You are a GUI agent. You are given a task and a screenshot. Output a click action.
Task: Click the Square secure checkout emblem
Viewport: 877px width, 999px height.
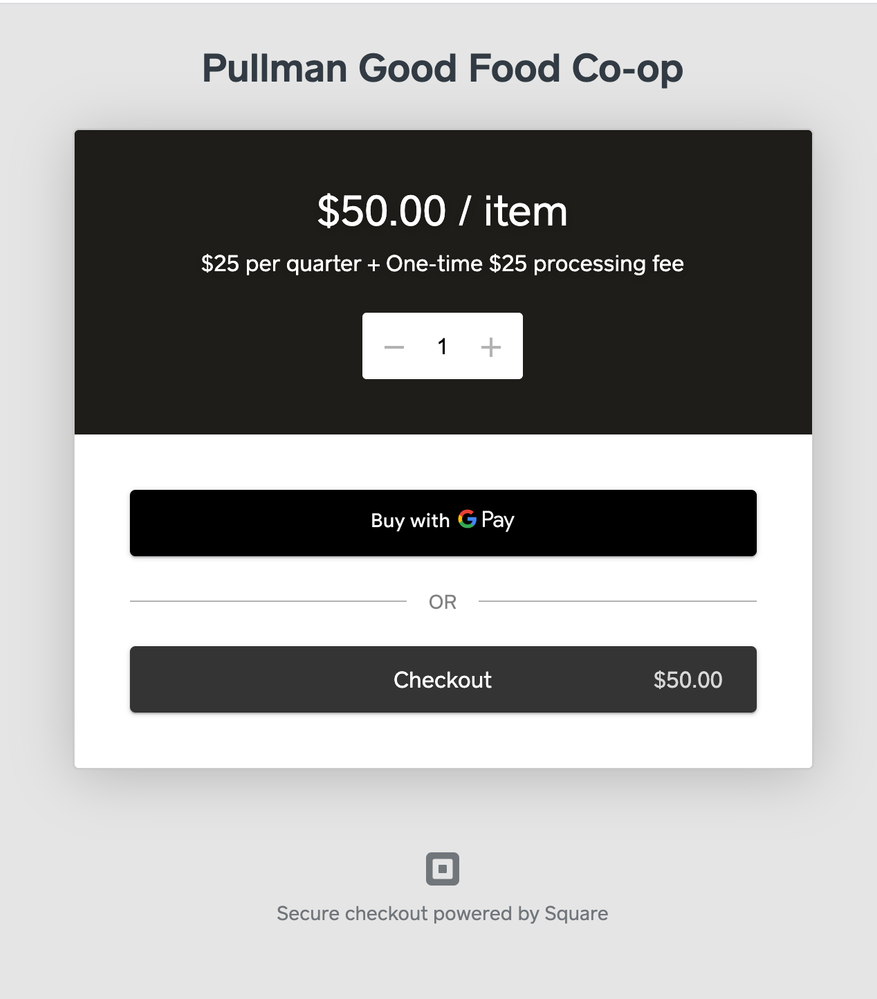[442, 868]
